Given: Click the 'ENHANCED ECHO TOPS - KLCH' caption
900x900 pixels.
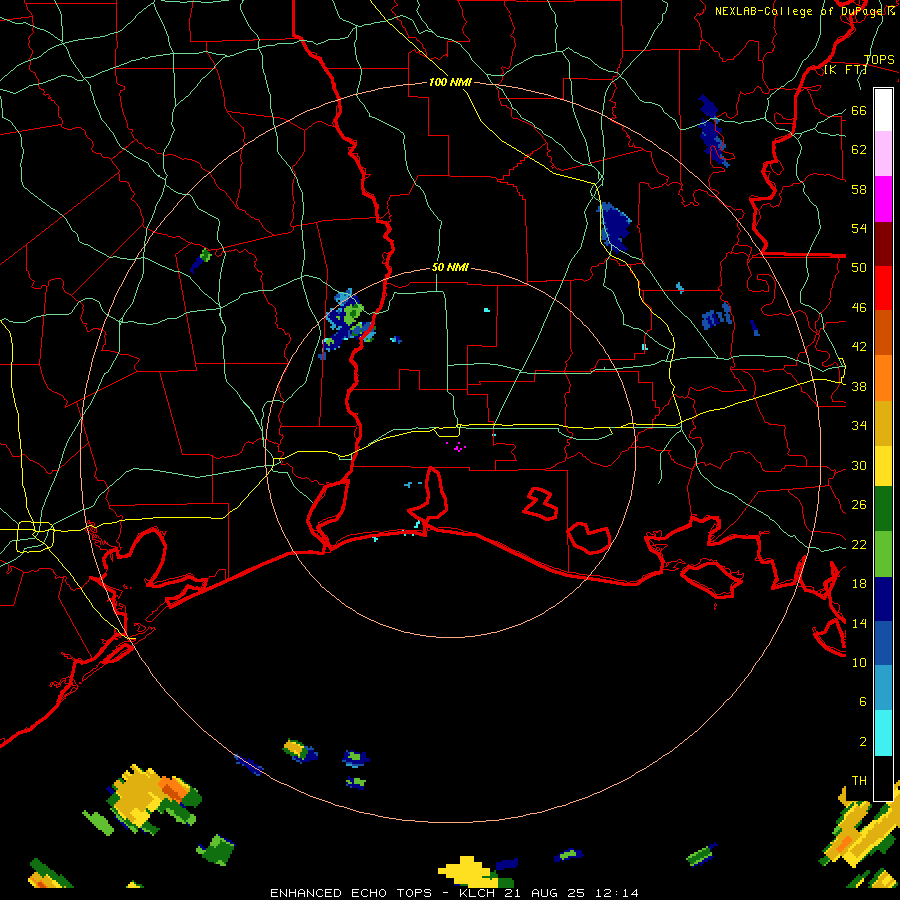Looking at the screenshot, I should tap(382, 893).
